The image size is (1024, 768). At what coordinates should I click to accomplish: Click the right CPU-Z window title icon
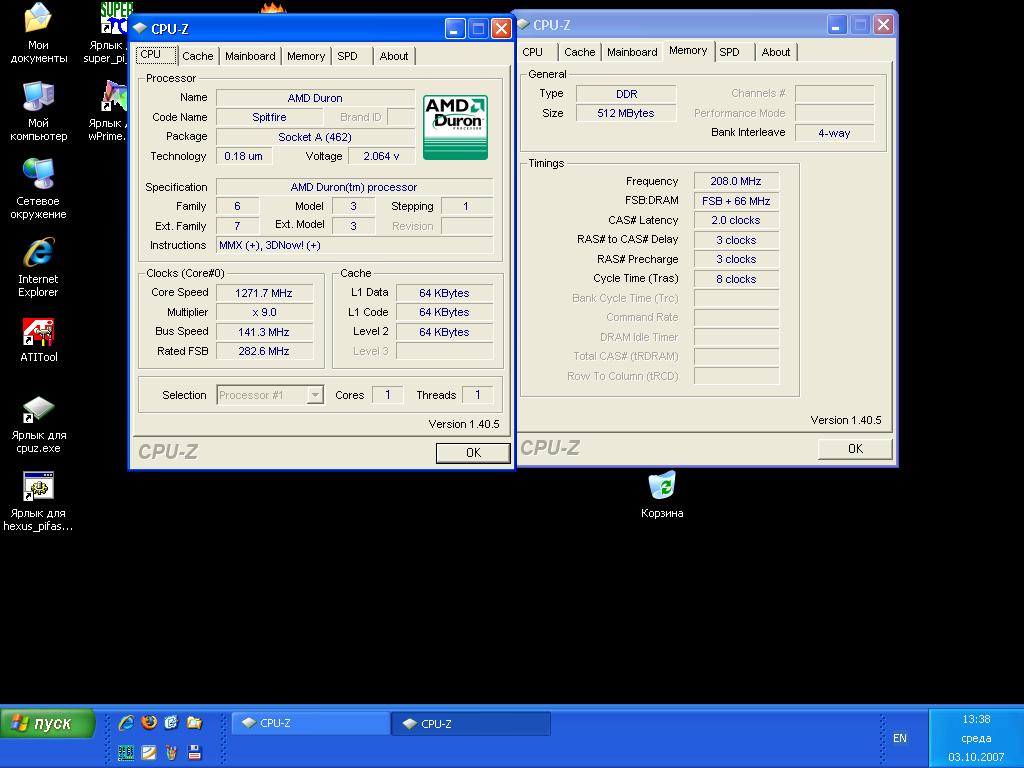522,24
